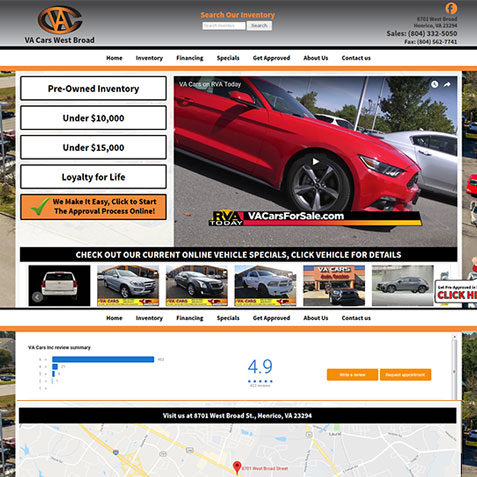Click the Under $15,000 button
The width and height of the screenshot is (477, 477).
click(93, 147)
